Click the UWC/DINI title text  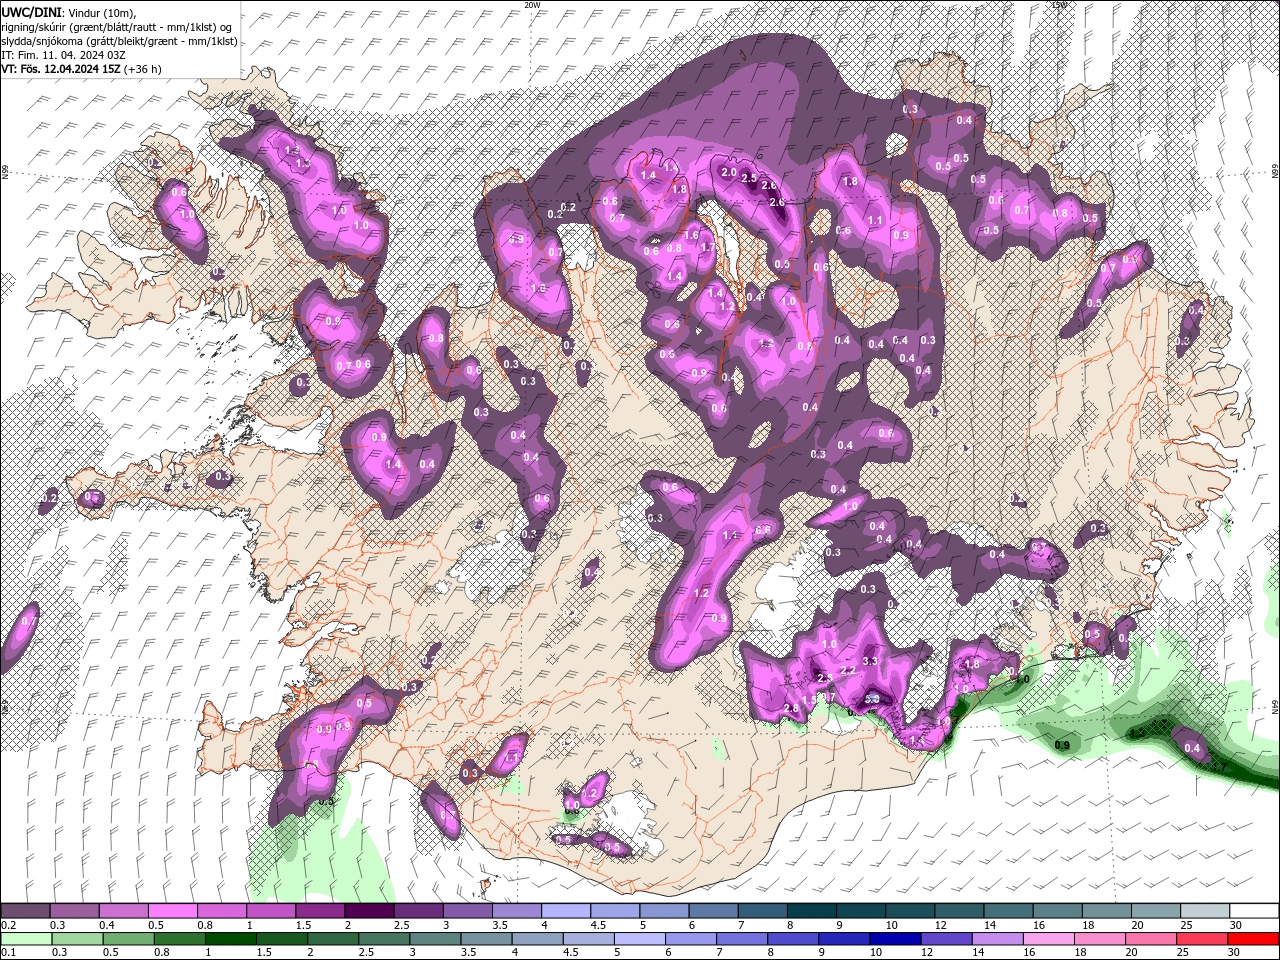32,12
